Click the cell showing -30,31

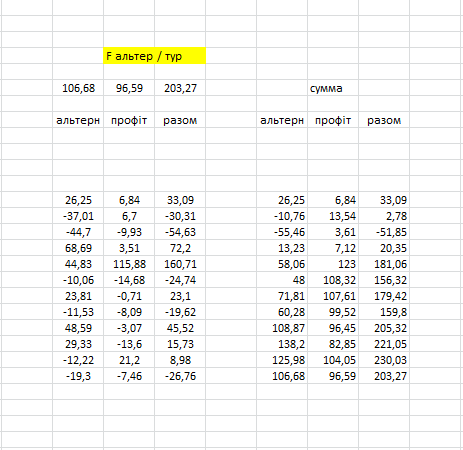click(x=180, y=216)
